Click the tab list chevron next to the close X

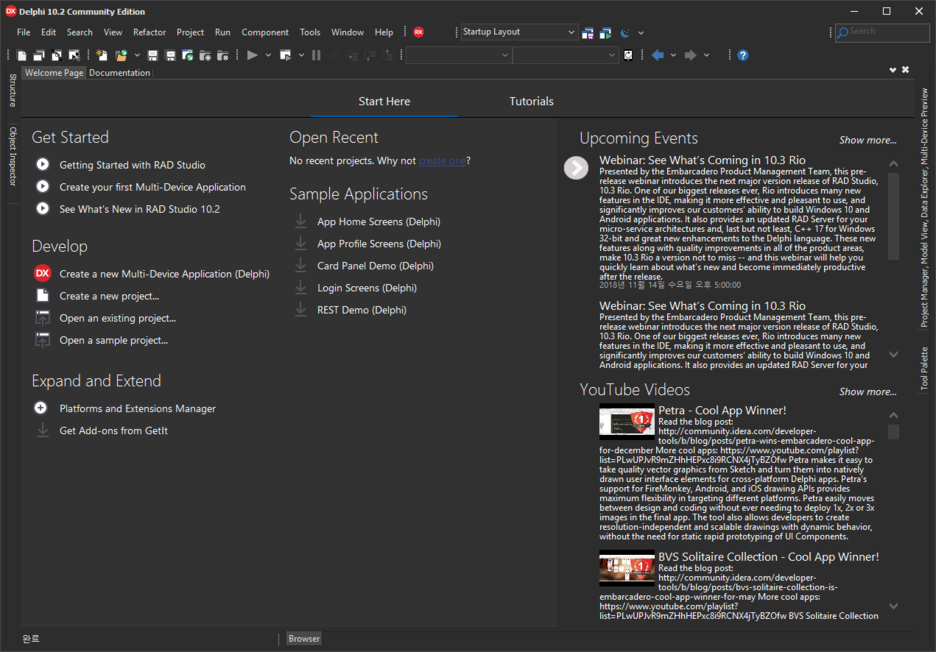pos(892,70)
